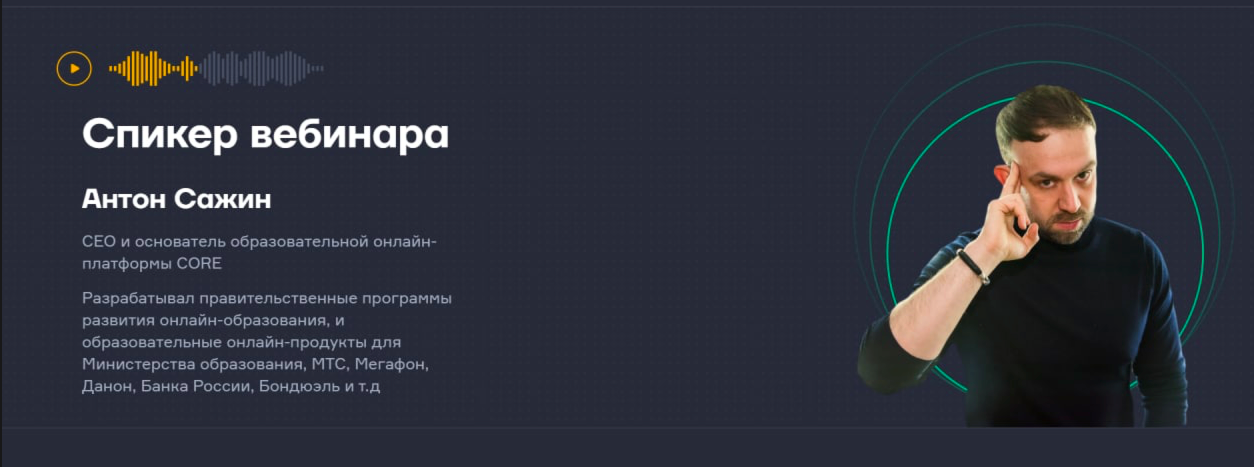Click the "Спикер вебинара" heading
This screenshot has height=467, width=1254.
265,134
